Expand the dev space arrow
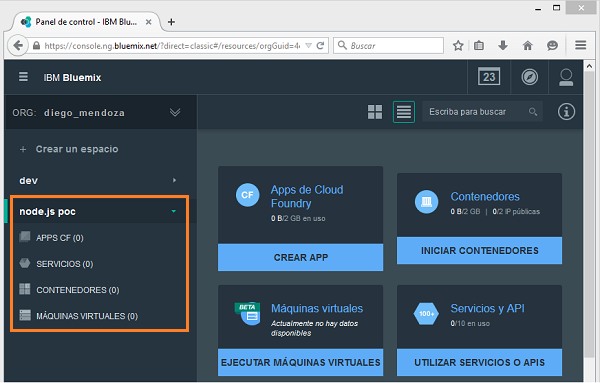 (x=174, y=180)
